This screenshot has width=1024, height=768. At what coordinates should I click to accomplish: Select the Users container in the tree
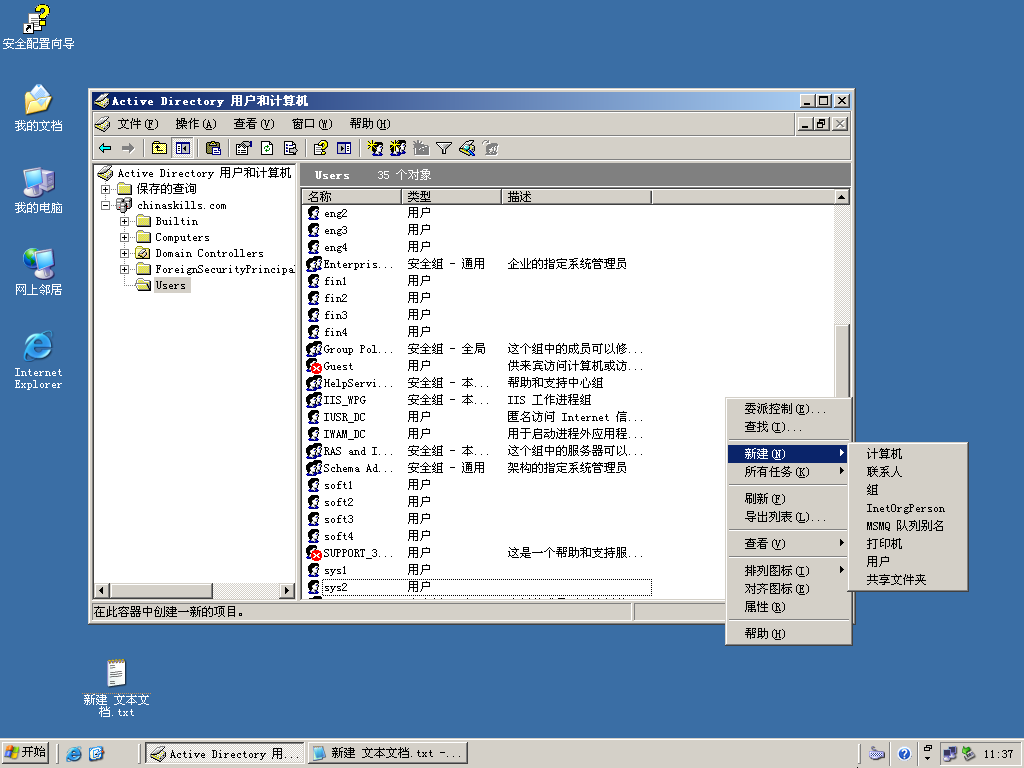click(170, 285)
